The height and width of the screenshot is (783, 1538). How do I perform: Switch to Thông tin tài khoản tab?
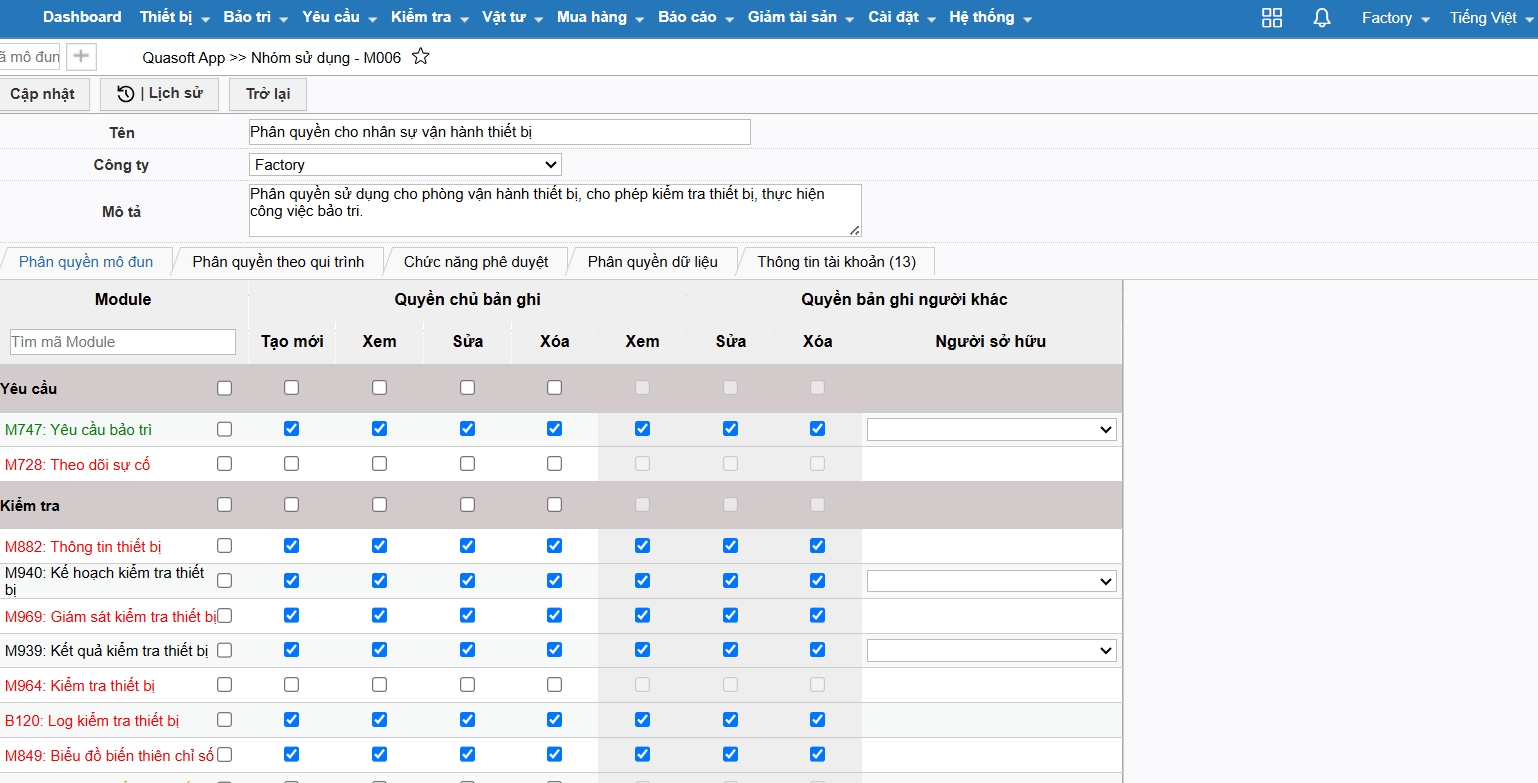836,262
